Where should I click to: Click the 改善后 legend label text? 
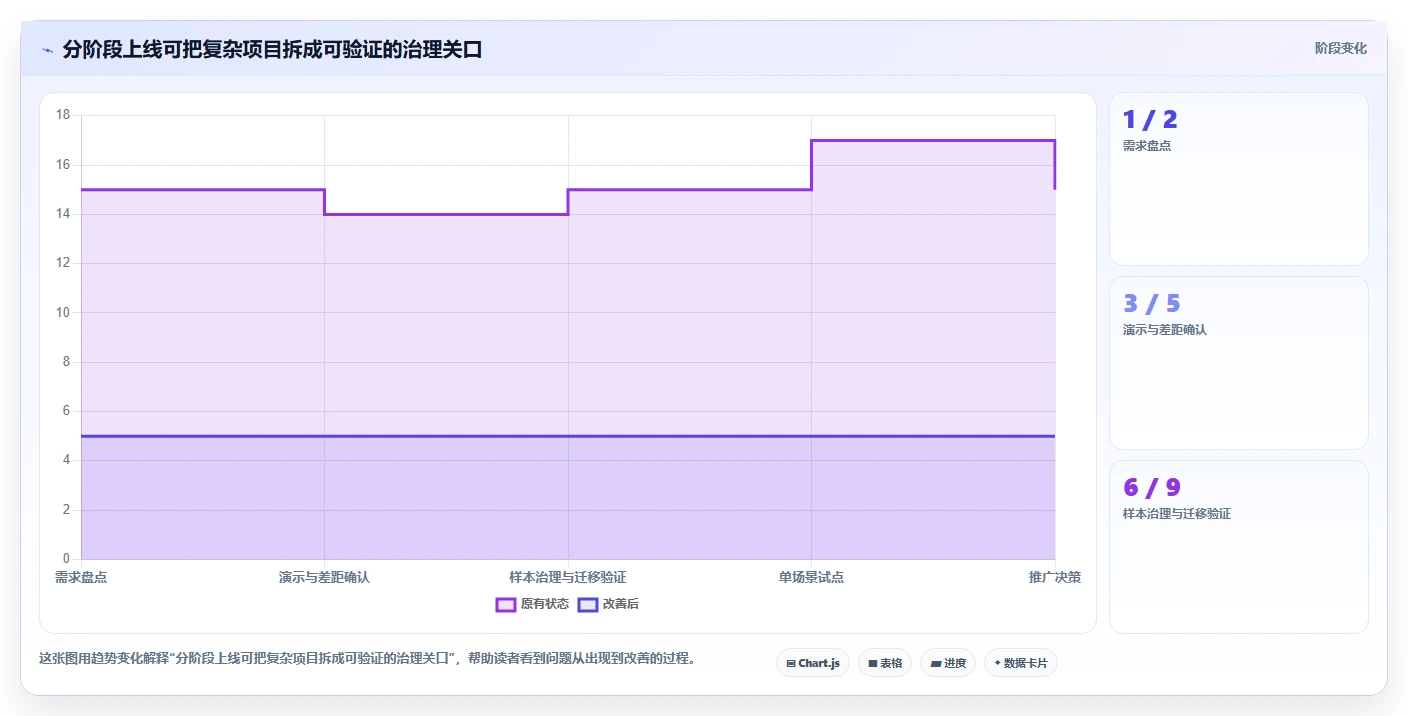[621, 604]
